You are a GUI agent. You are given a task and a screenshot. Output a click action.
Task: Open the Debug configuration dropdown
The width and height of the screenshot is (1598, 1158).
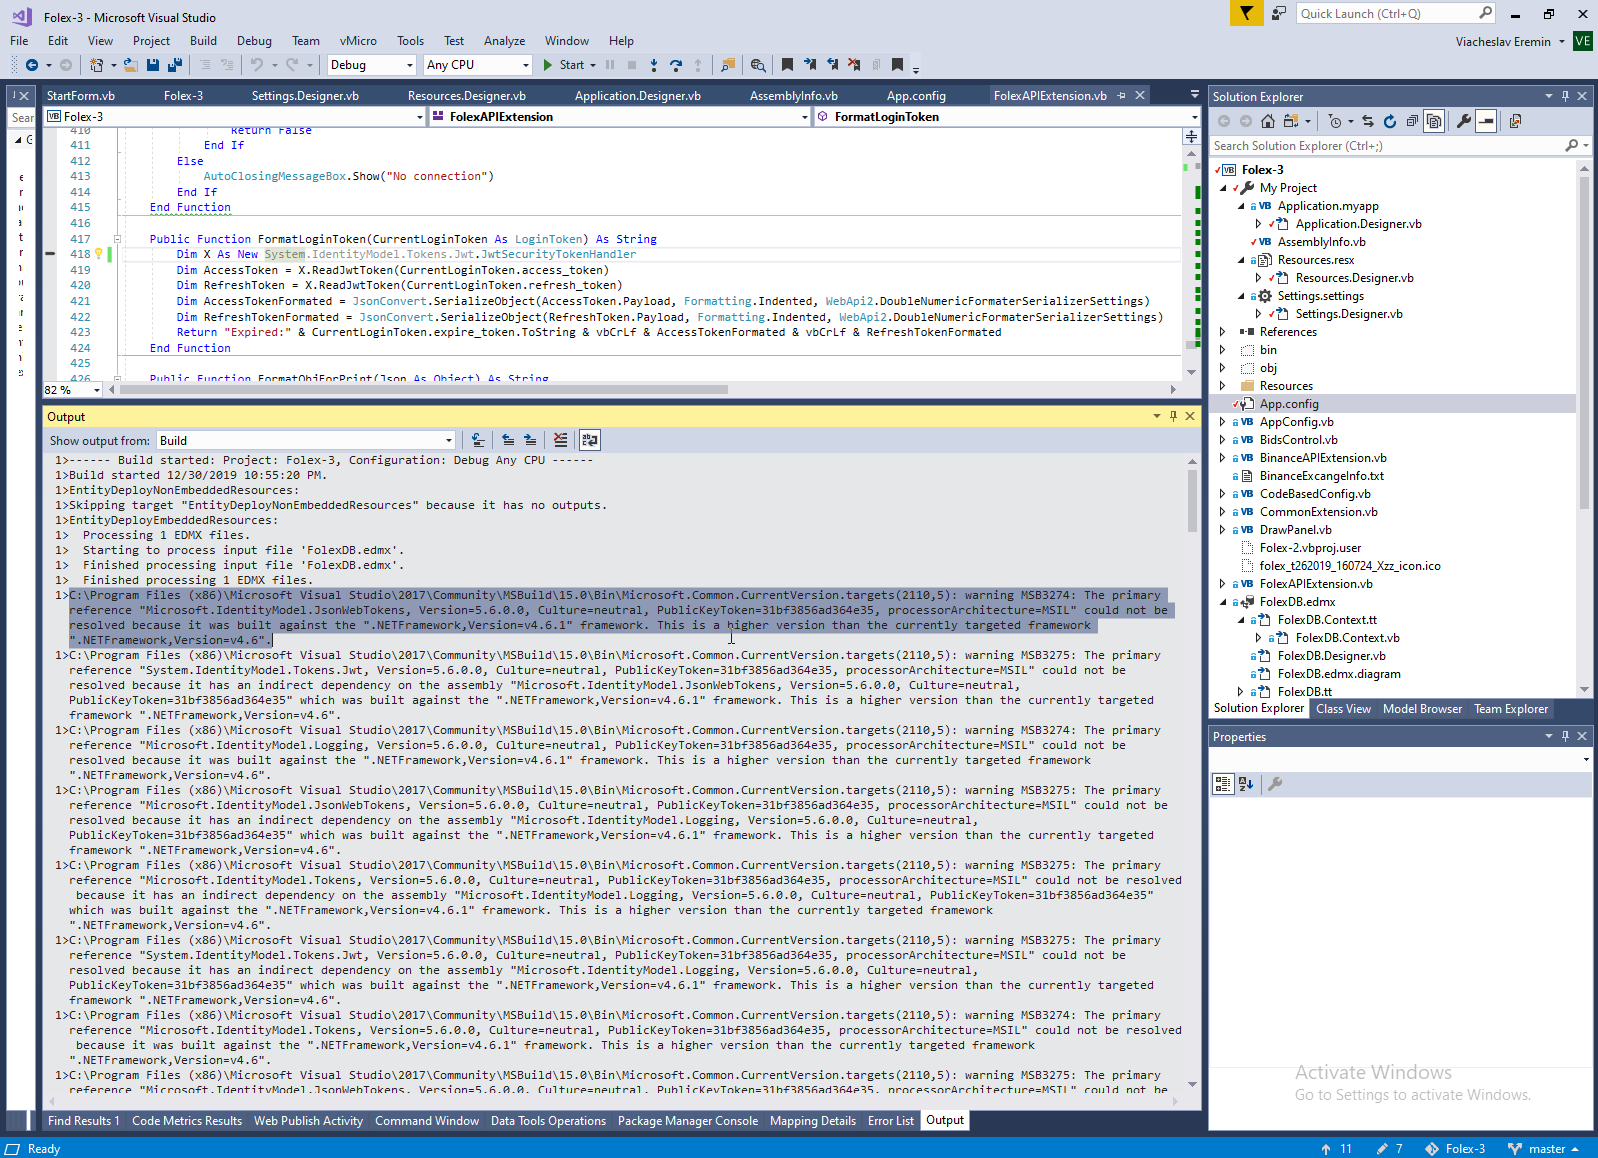pyautogui.click(x=371, y=65)
